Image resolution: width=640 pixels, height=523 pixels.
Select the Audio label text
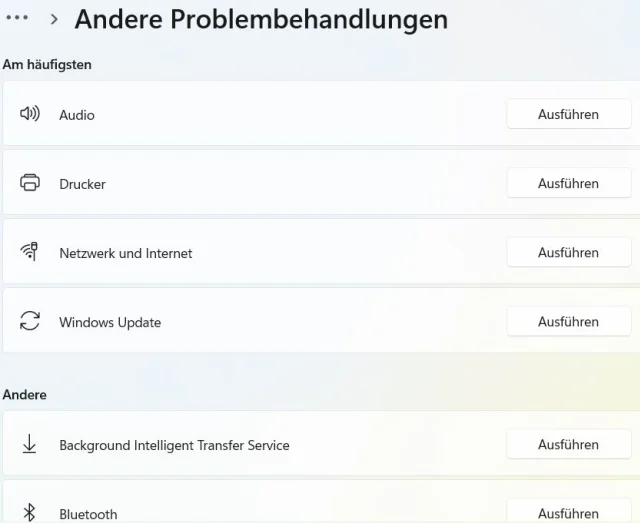(x=77, y=115)
